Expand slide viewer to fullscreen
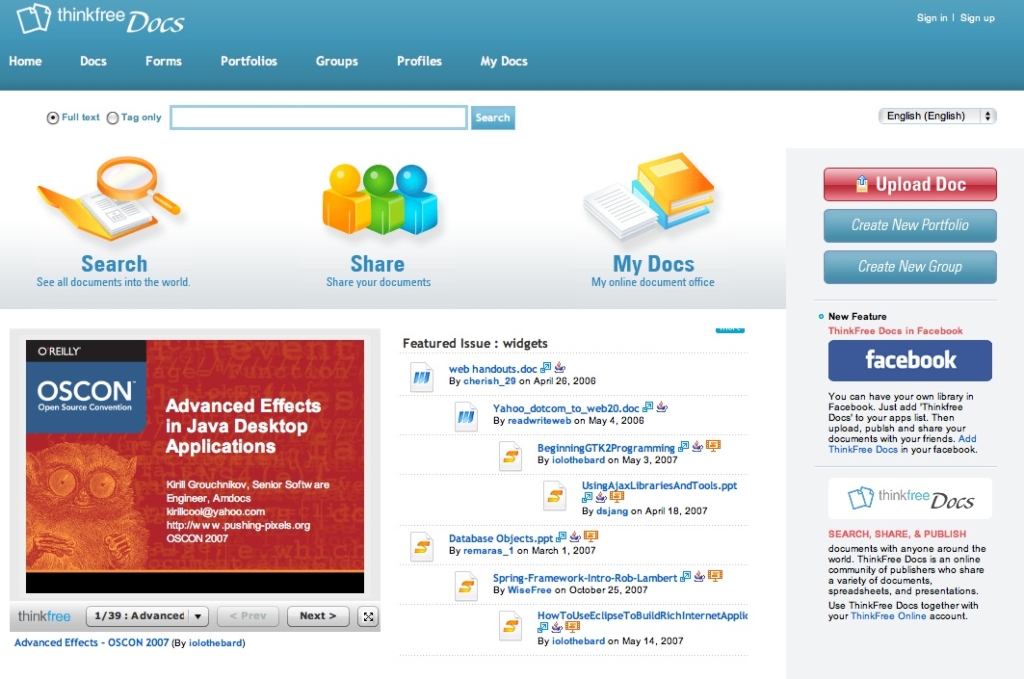Viewport: 1024px width, 679px height. click(x=368, y=616)
